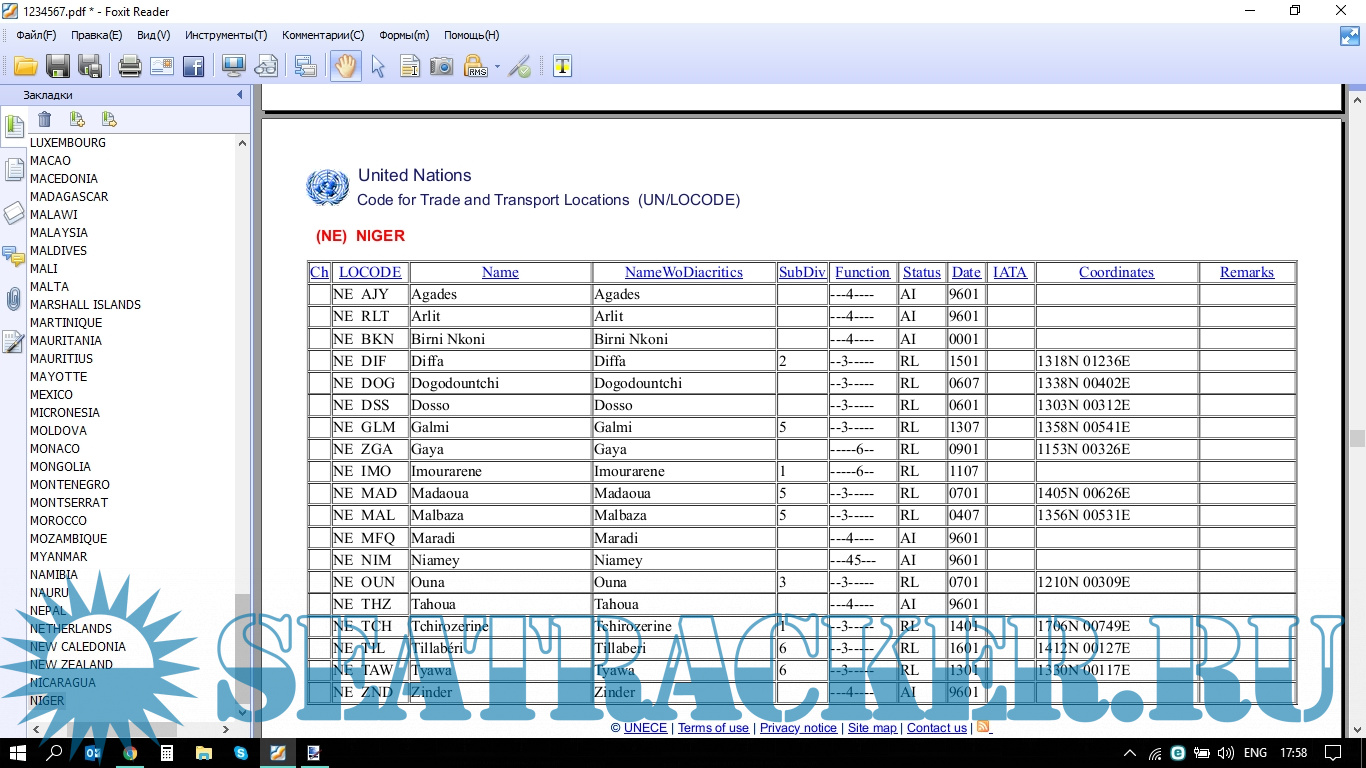Open Windows Start menu

tap(18, 753)
